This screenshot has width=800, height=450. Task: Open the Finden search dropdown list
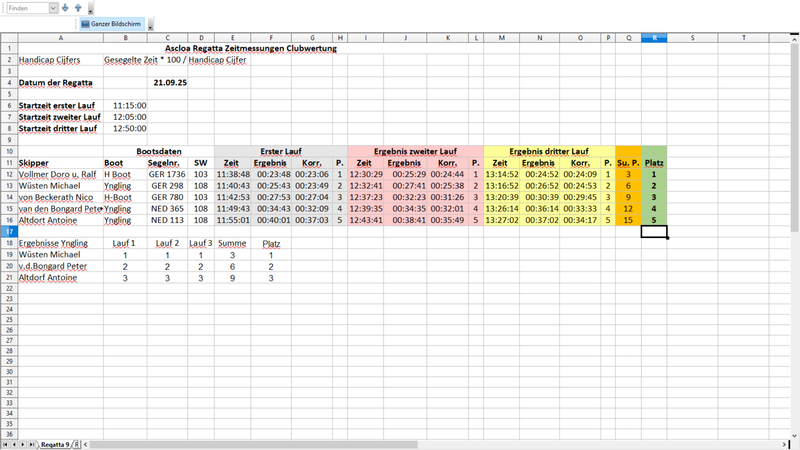coord(52,7)
